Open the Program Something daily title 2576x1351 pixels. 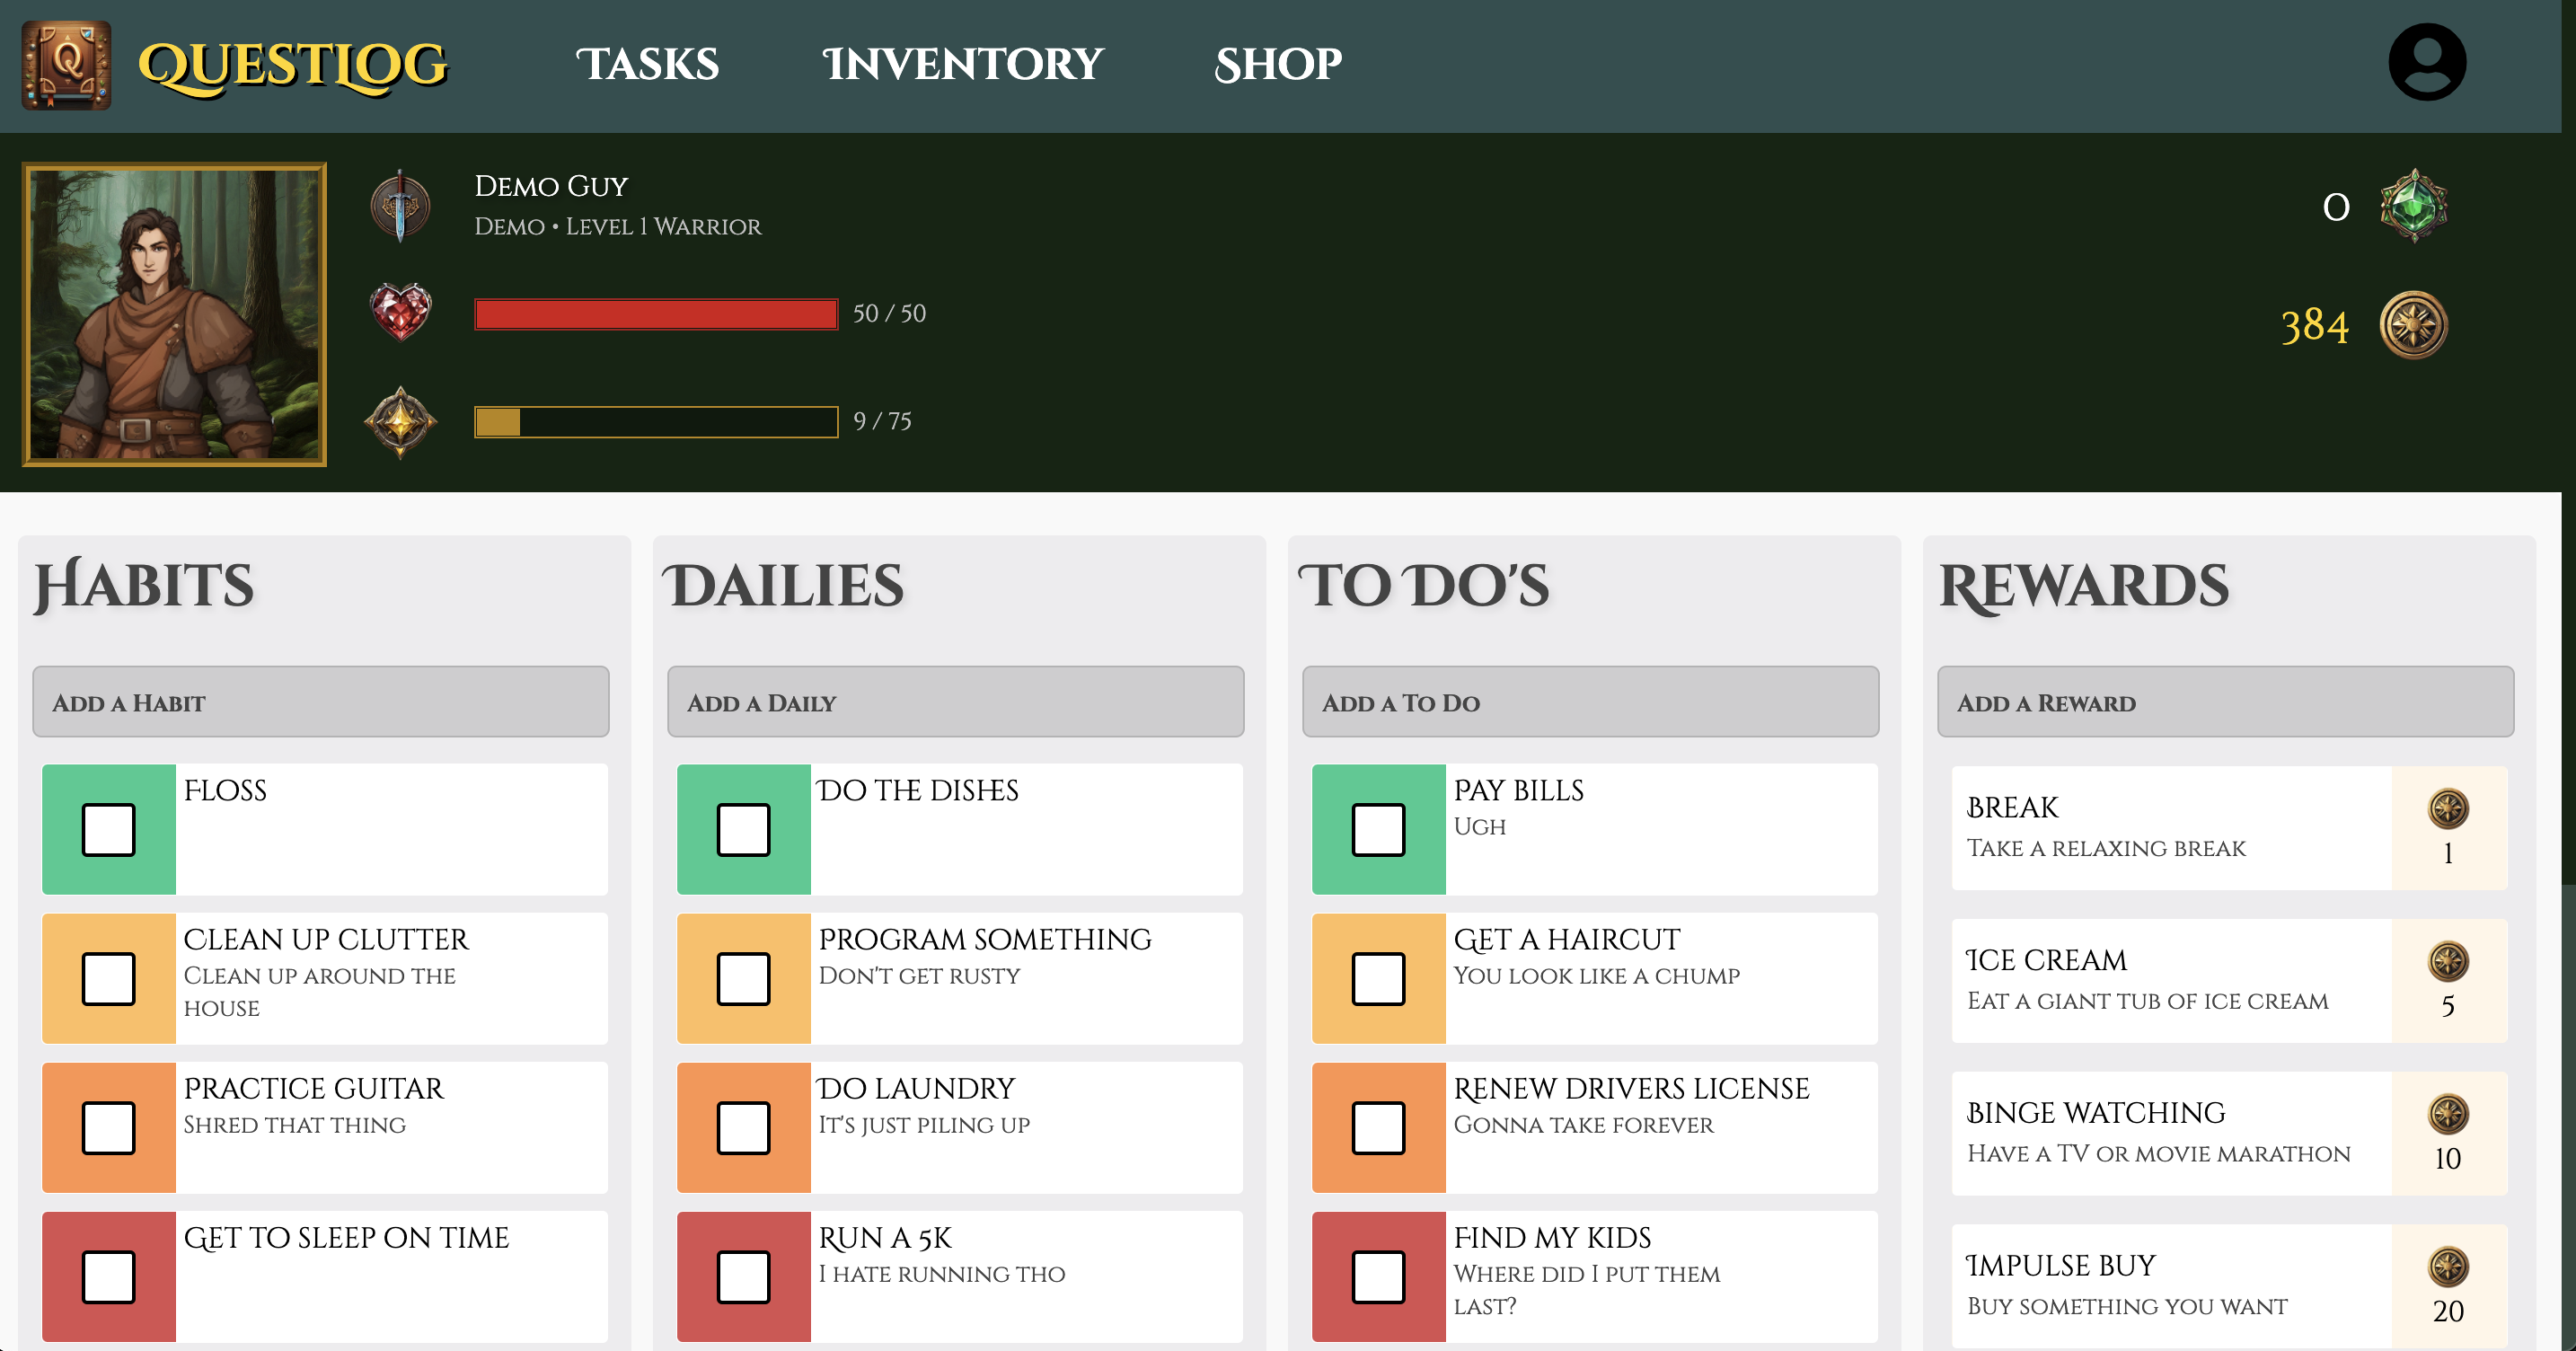coord(985,940)
